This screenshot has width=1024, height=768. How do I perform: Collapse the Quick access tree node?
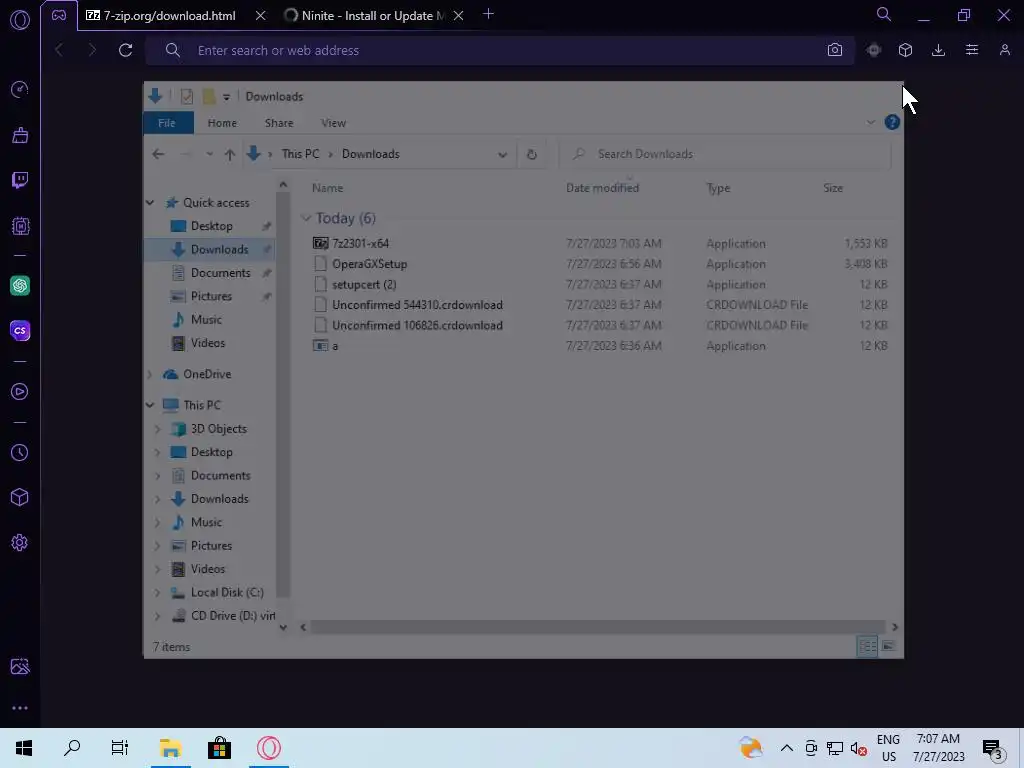[150, 202]
